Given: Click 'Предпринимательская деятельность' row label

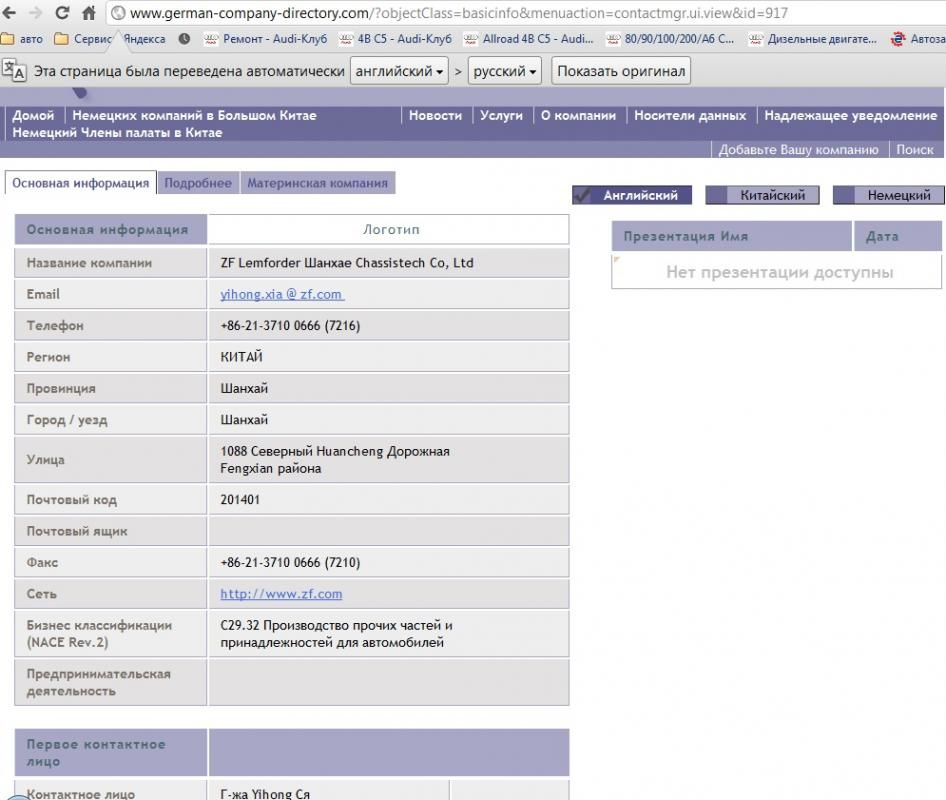Looking at the screenshot, I should 99,682.
